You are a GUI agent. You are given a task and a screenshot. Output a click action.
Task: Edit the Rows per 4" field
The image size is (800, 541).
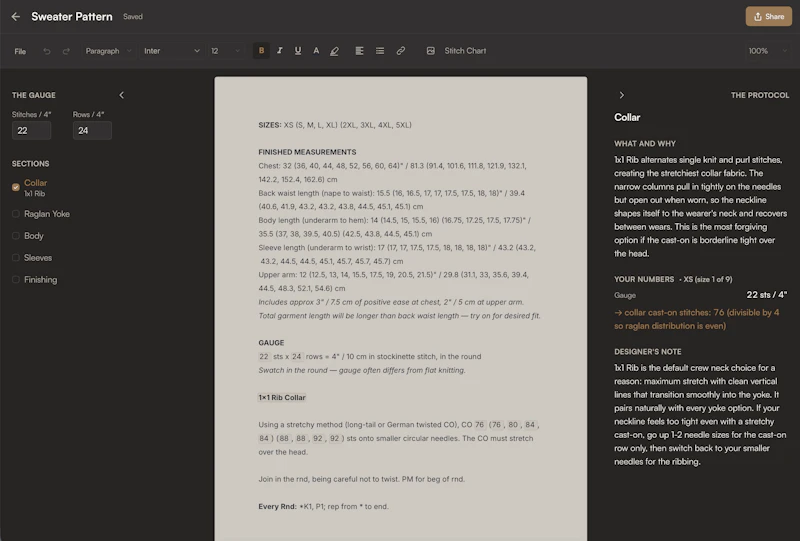coord(92,131)
